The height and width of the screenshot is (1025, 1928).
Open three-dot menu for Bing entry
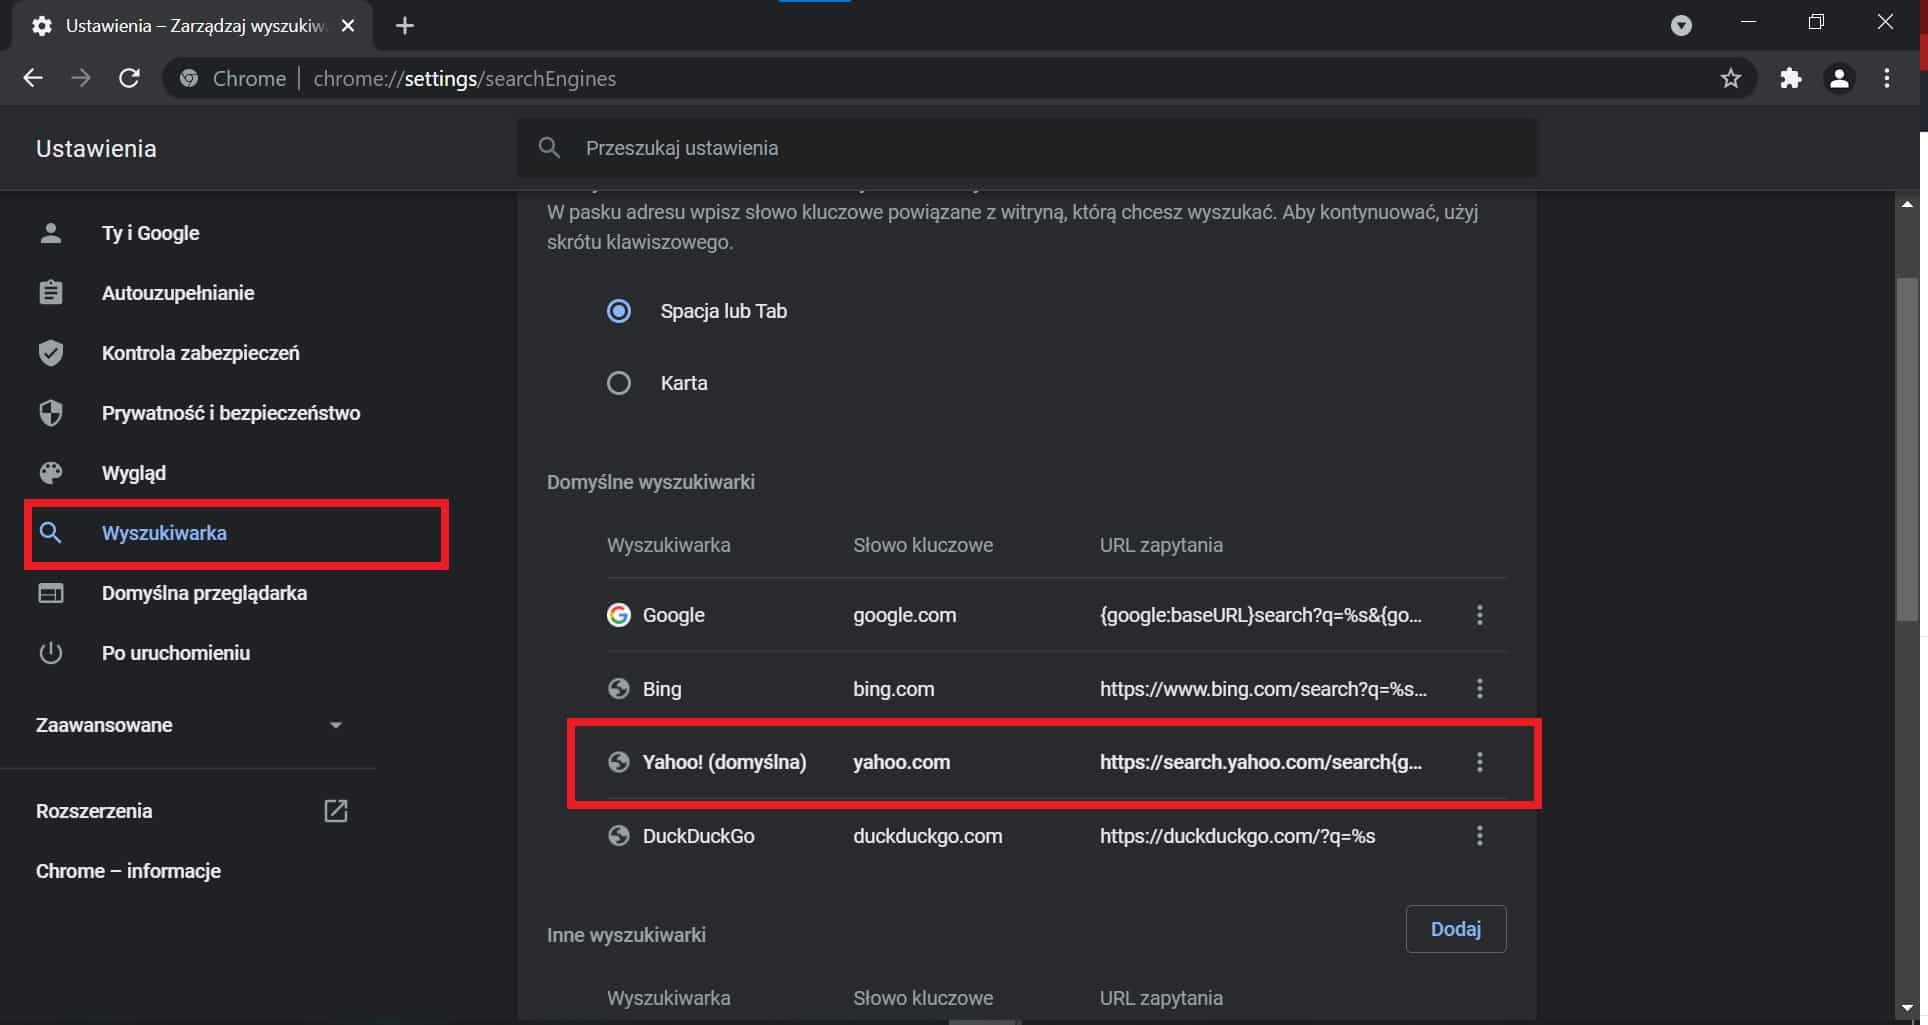pyautogui.click(x=1480, y=688)
